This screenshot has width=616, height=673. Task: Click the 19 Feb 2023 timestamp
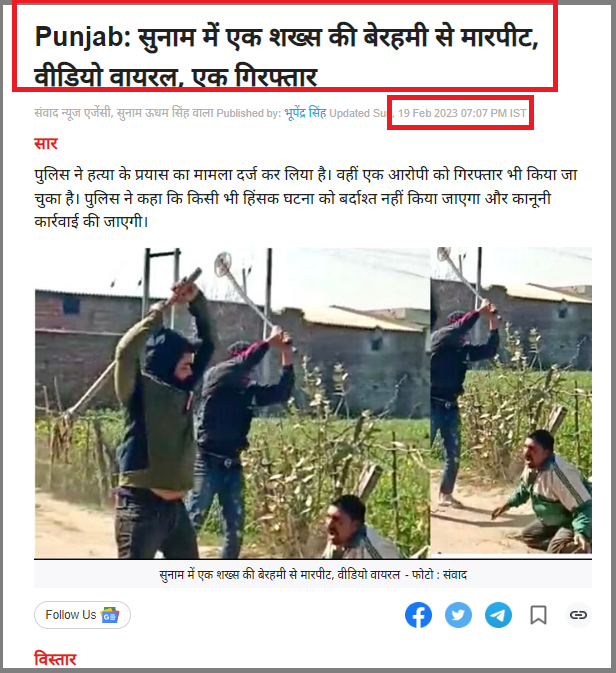tap(462, 113)
